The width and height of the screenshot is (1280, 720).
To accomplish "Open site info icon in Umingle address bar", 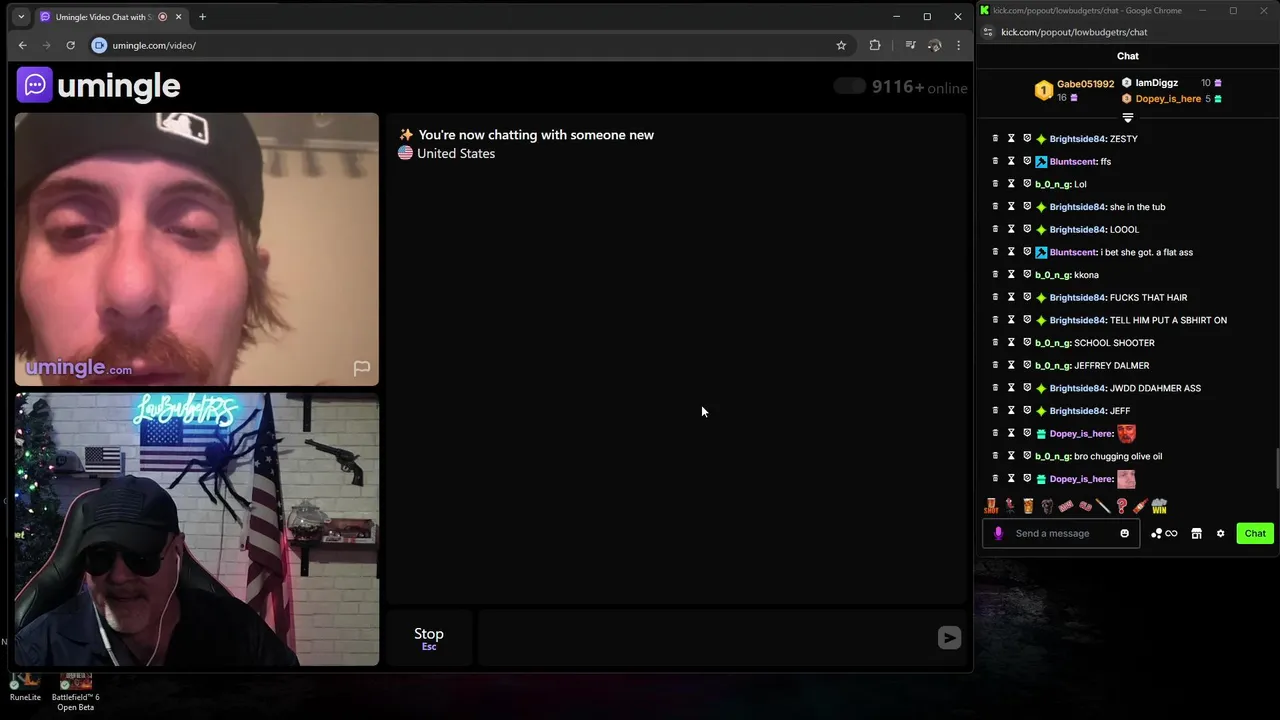I will [x=99, y=45].
